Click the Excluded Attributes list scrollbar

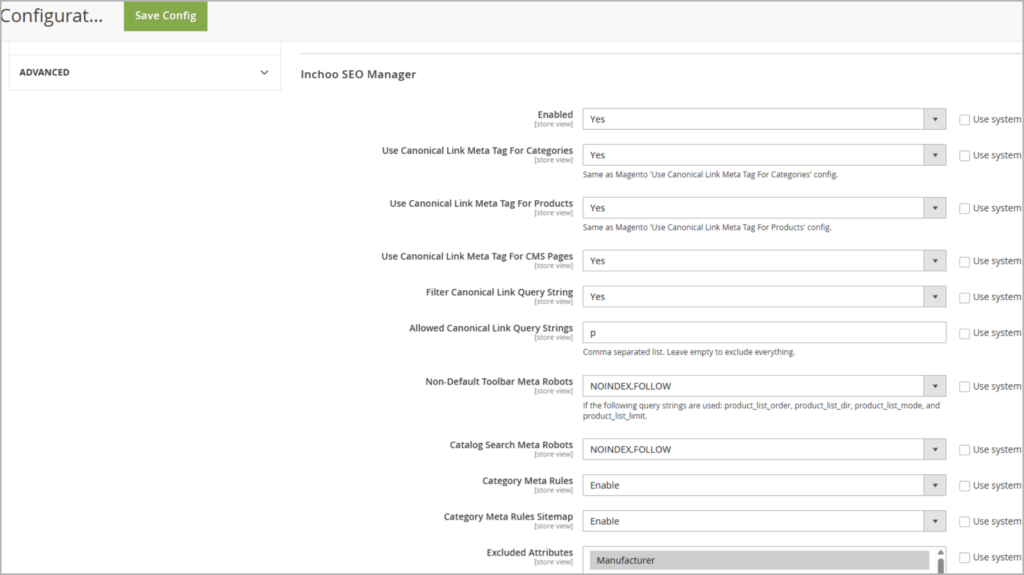(x=940, y=561)
